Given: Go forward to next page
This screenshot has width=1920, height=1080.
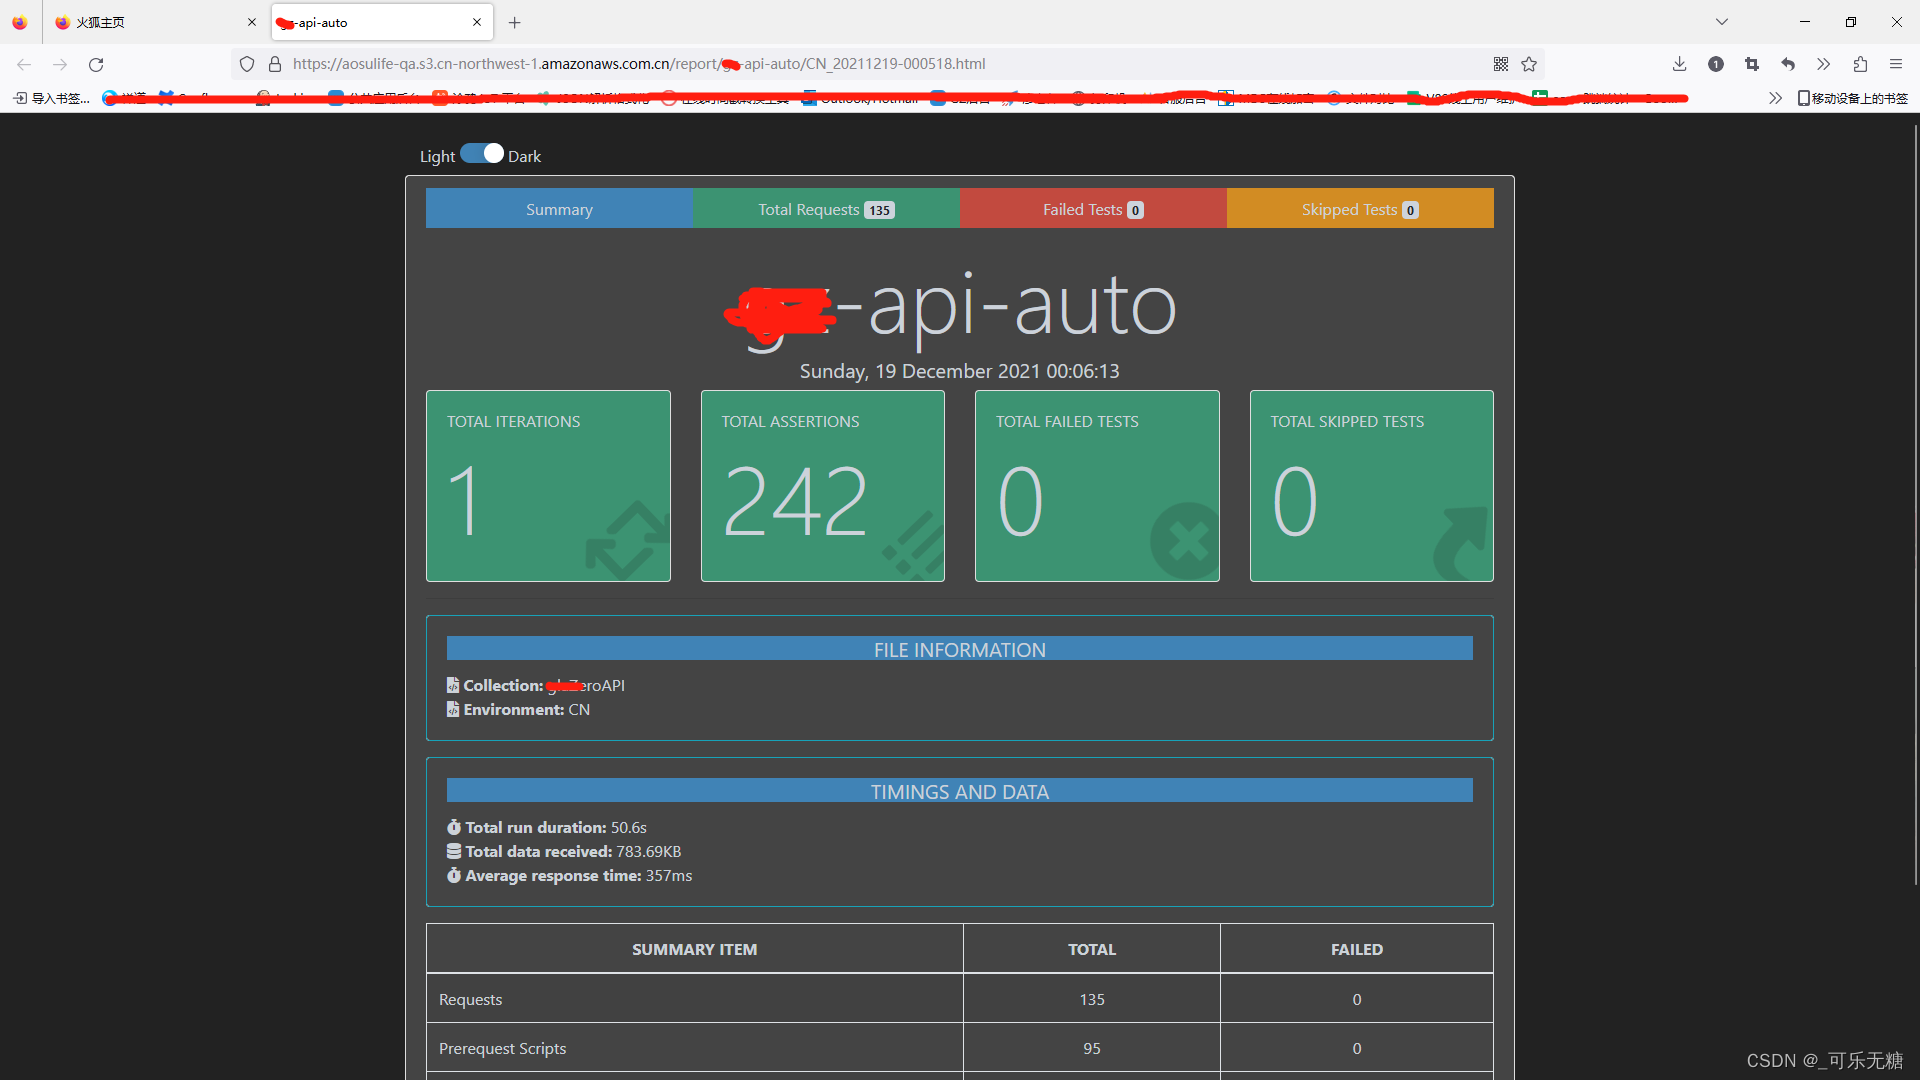Looking at the screenshot, I should (60, 64).
